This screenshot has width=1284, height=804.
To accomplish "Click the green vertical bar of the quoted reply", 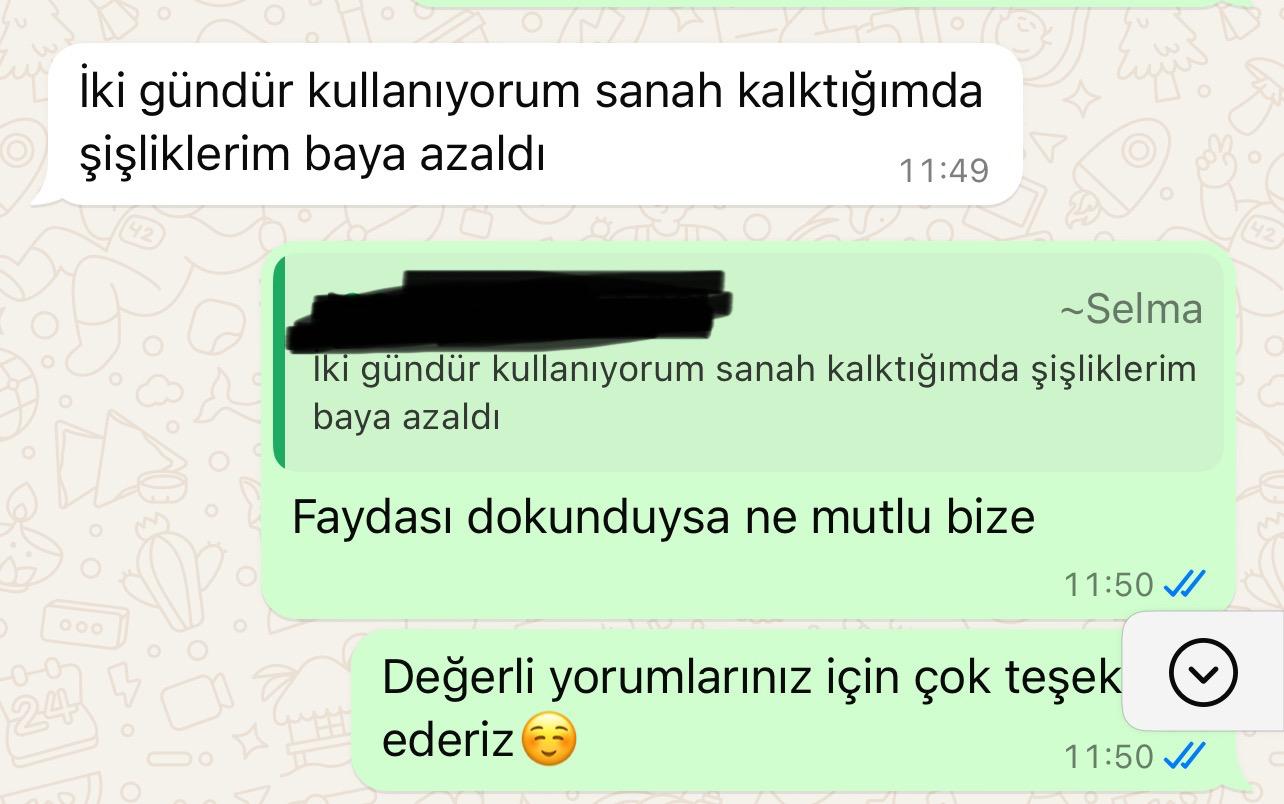I will (x=280, y=362).
